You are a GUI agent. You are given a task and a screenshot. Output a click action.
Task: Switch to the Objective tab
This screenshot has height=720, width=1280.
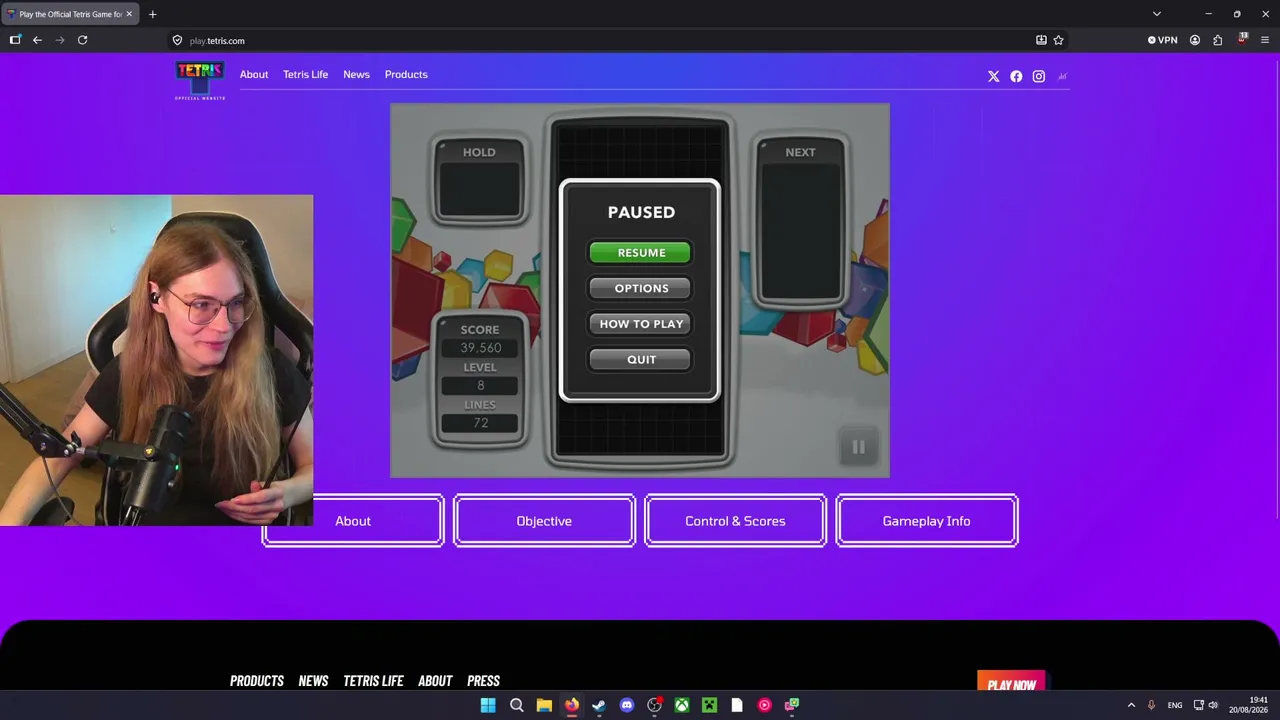[544, 521]
